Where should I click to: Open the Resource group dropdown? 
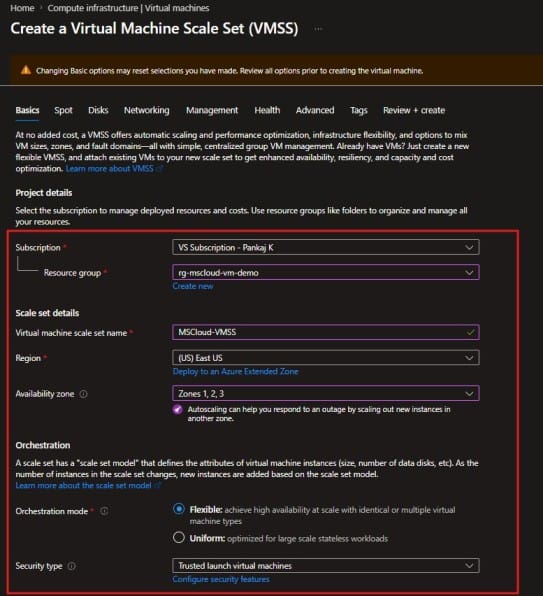click(x=326, y=273)
